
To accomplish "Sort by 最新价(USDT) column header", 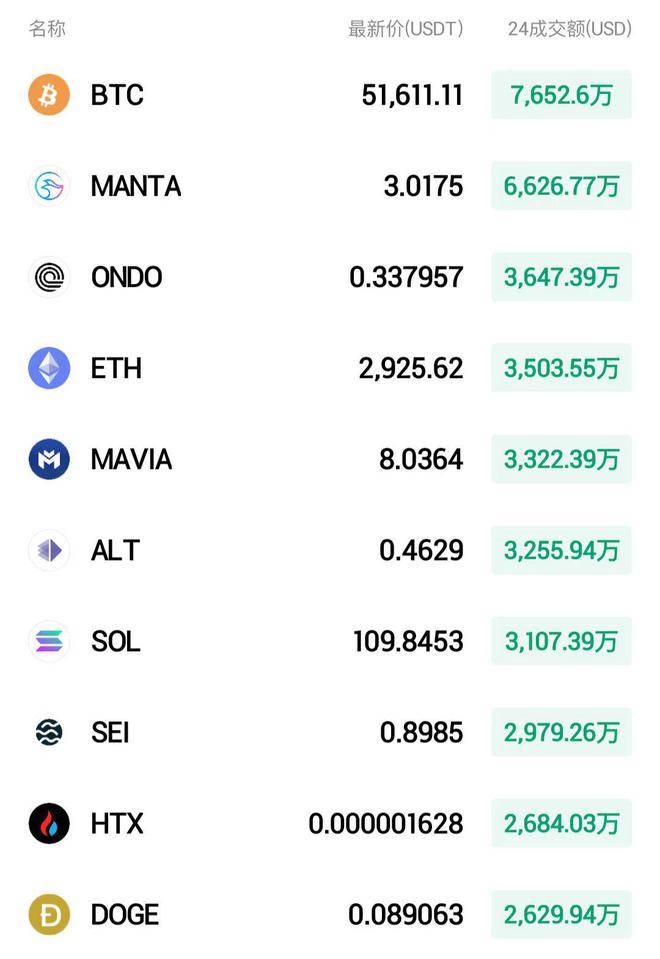I will pos(406,28).
